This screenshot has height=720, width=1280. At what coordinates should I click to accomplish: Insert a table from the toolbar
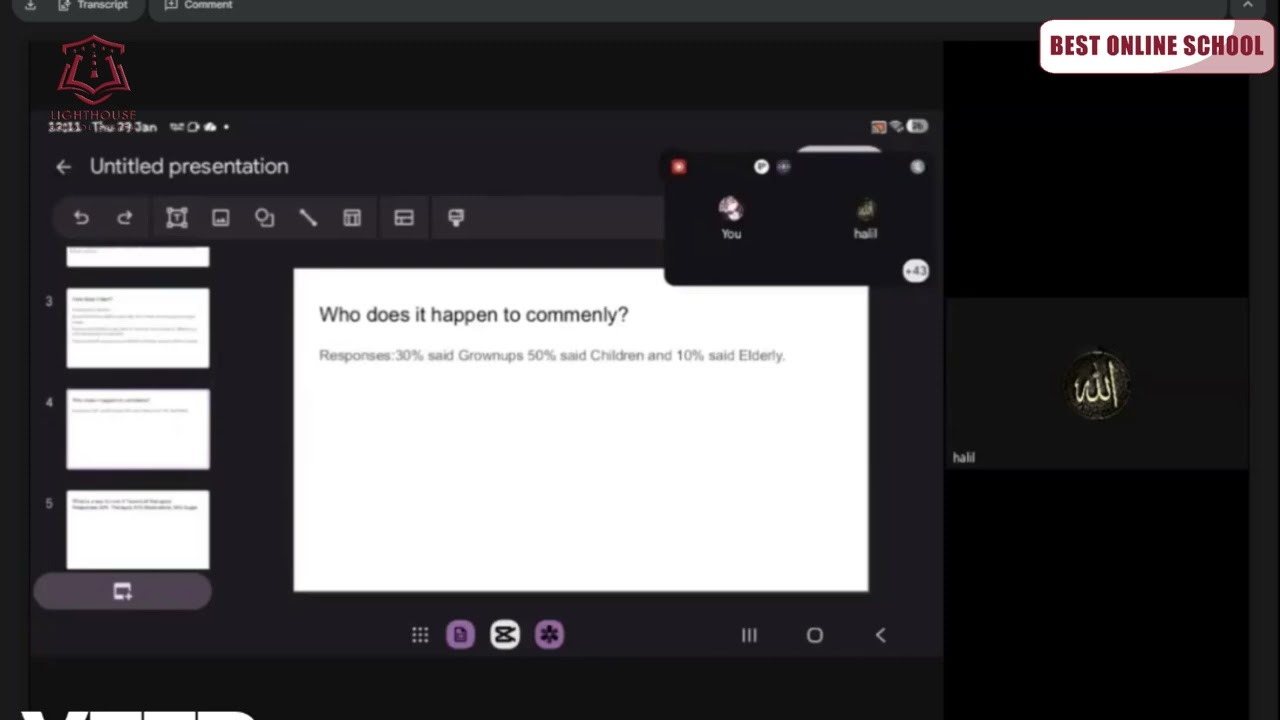click(352, 218)
